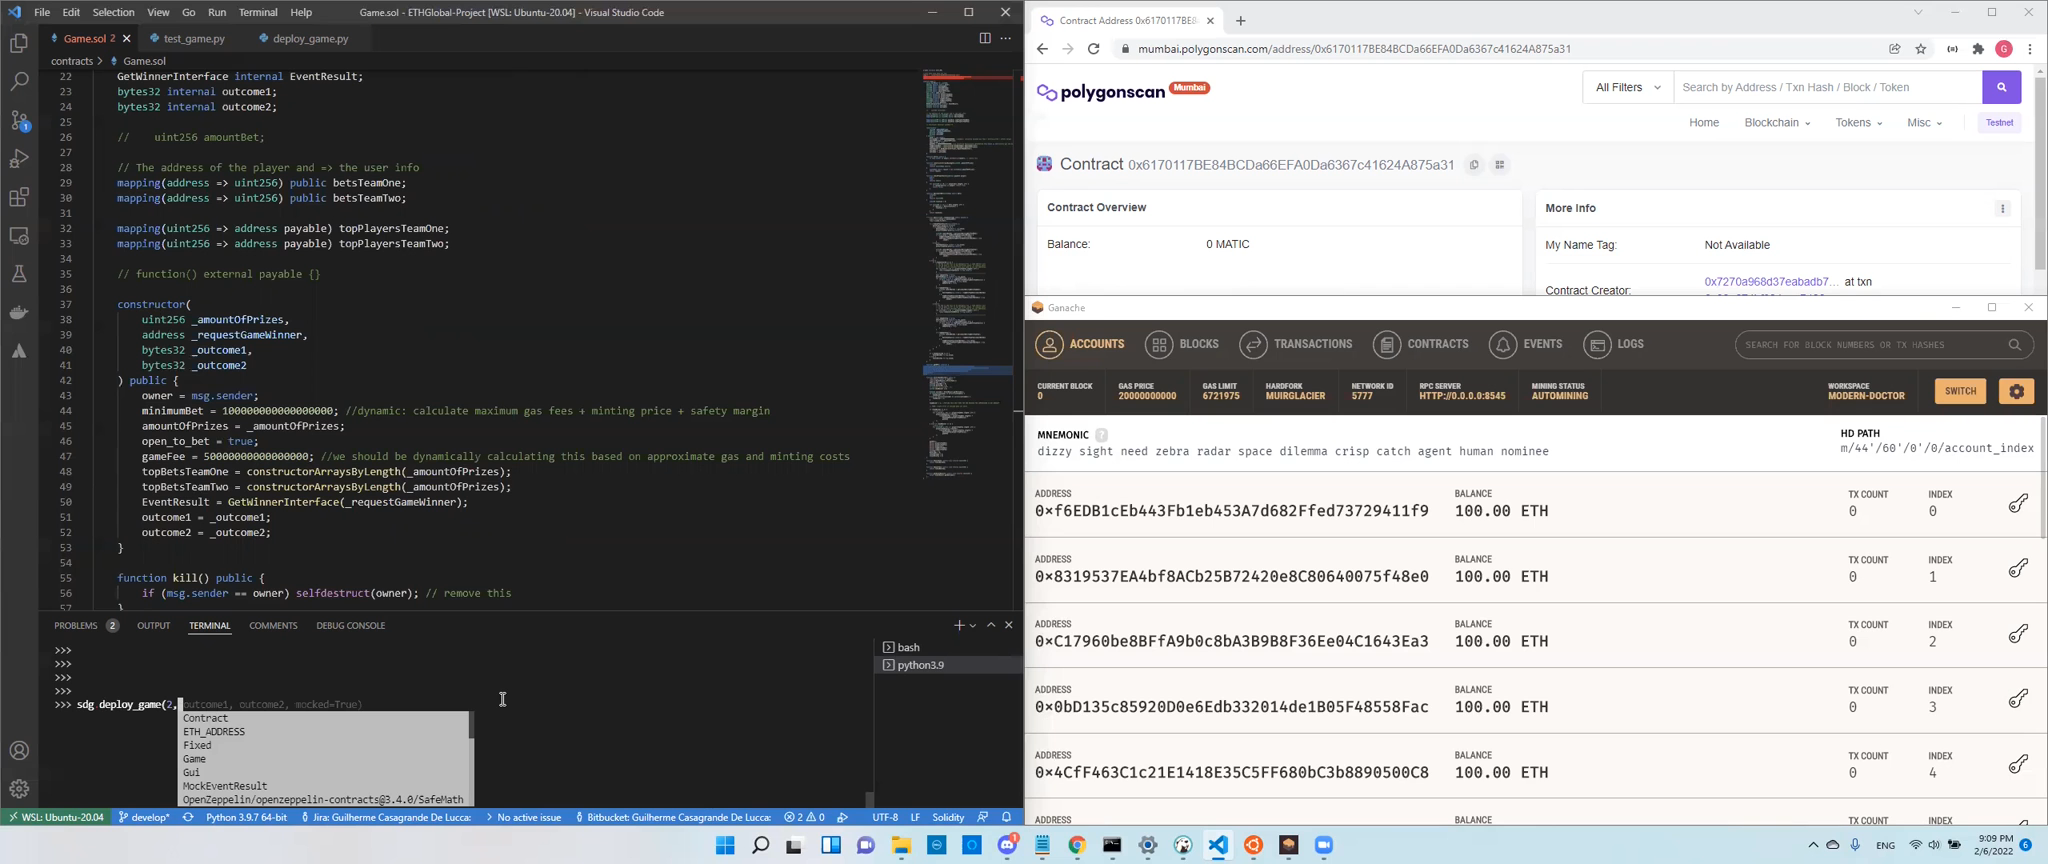Open Chrome extensions puzzle icon
Image resolution: width=2048 pixels, height=864 pixels.
[x=1978, y=49]
